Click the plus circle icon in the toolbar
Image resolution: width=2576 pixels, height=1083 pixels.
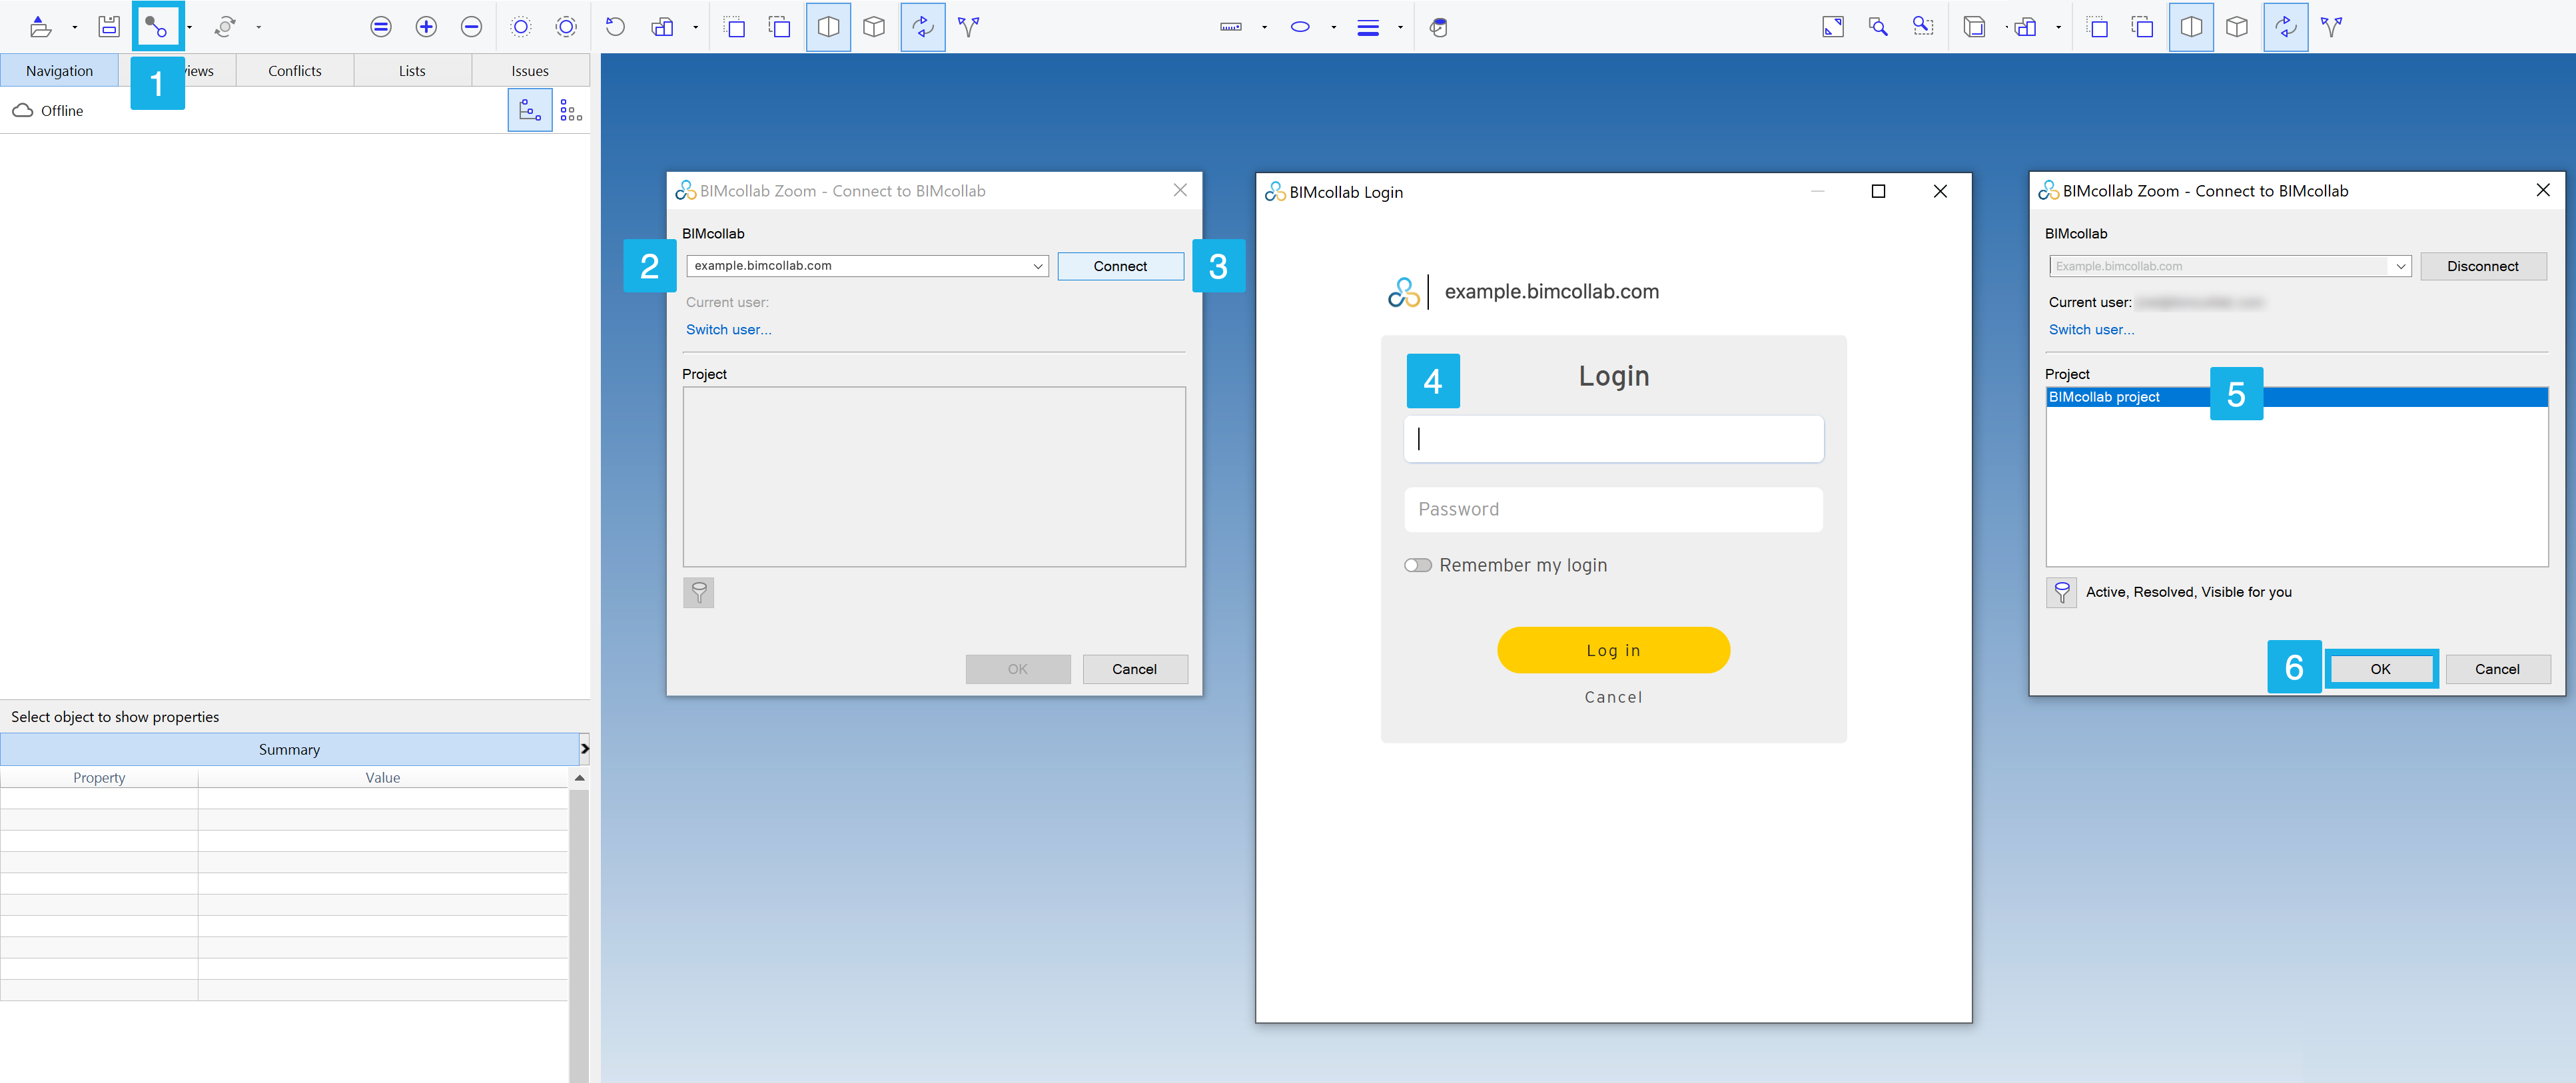(426, 27)
